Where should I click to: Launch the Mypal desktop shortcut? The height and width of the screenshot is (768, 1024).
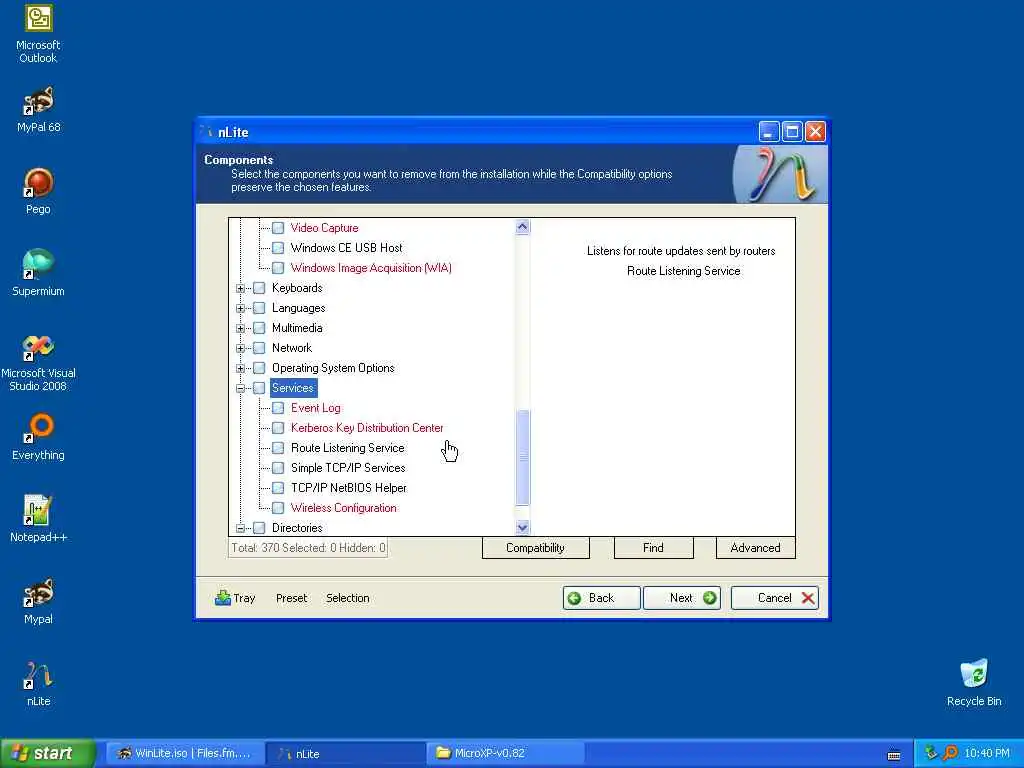[38, 601]
